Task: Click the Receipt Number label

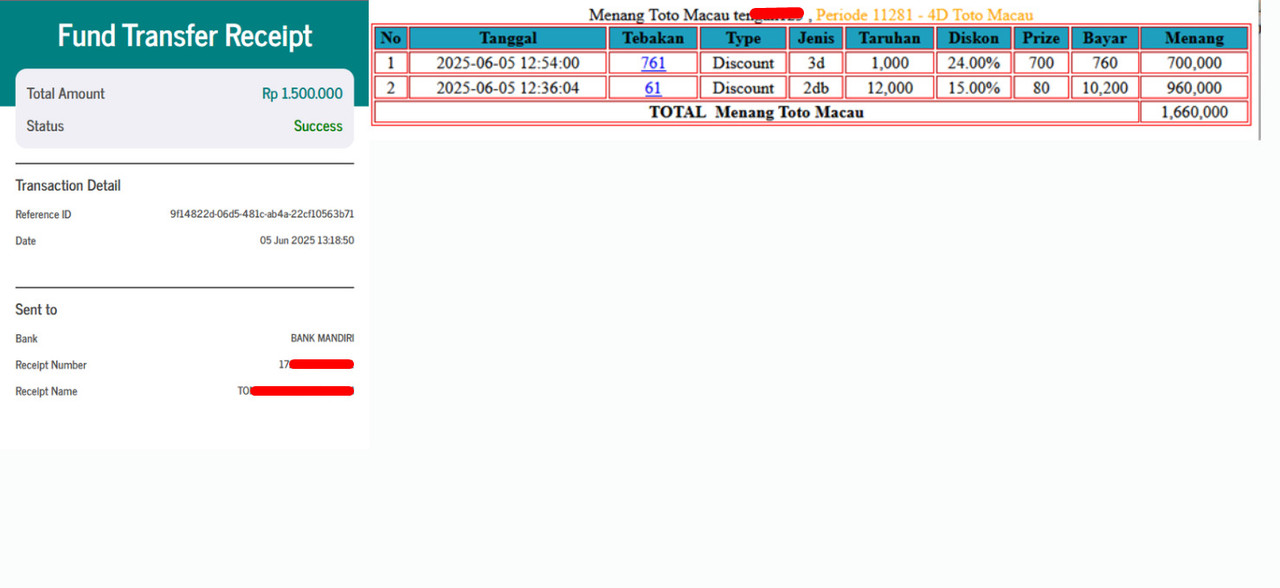Action: pyautogui.click(x=51, y=365)
